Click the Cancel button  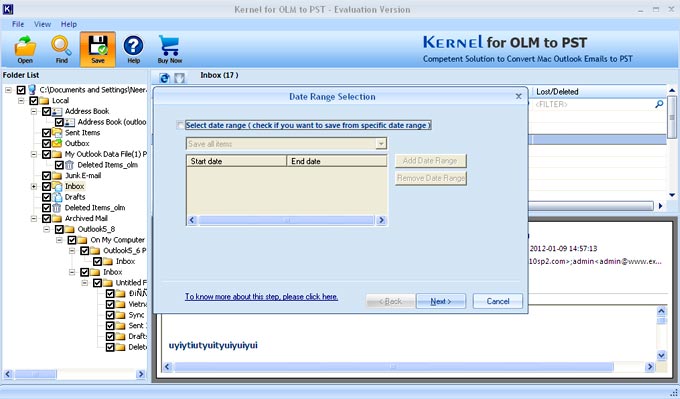(x=498, y=301)
